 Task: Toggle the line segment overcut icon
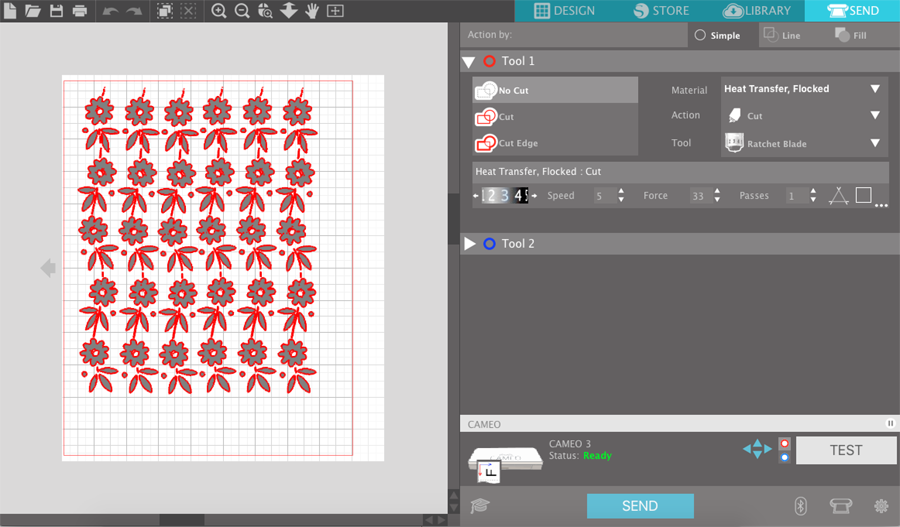(839, 196)
